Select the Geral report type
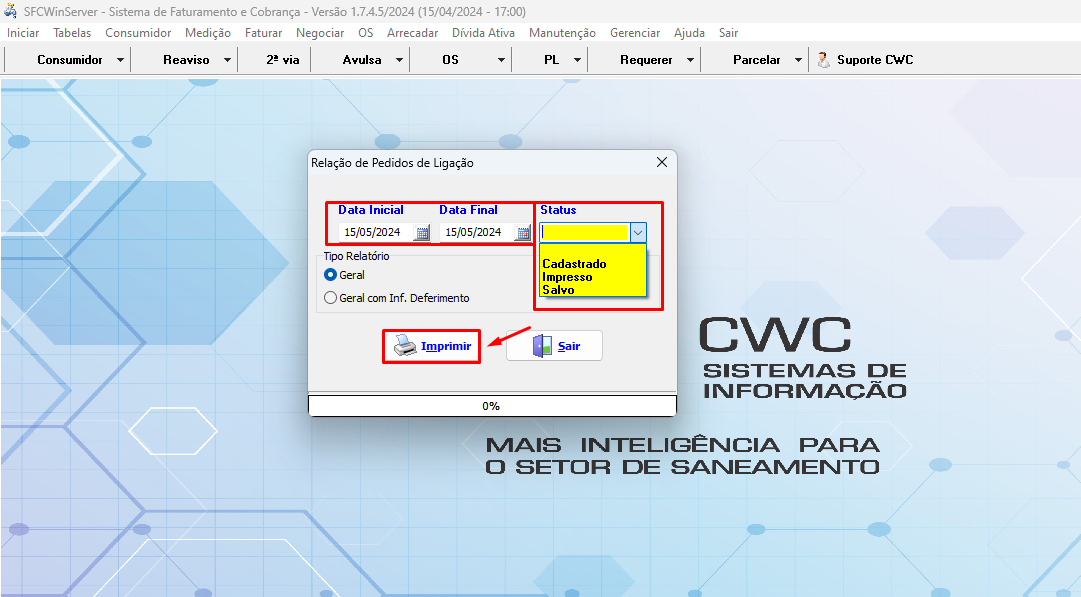Image resolution: width=1081 pixels, height=597 pixels. [331, 274]
